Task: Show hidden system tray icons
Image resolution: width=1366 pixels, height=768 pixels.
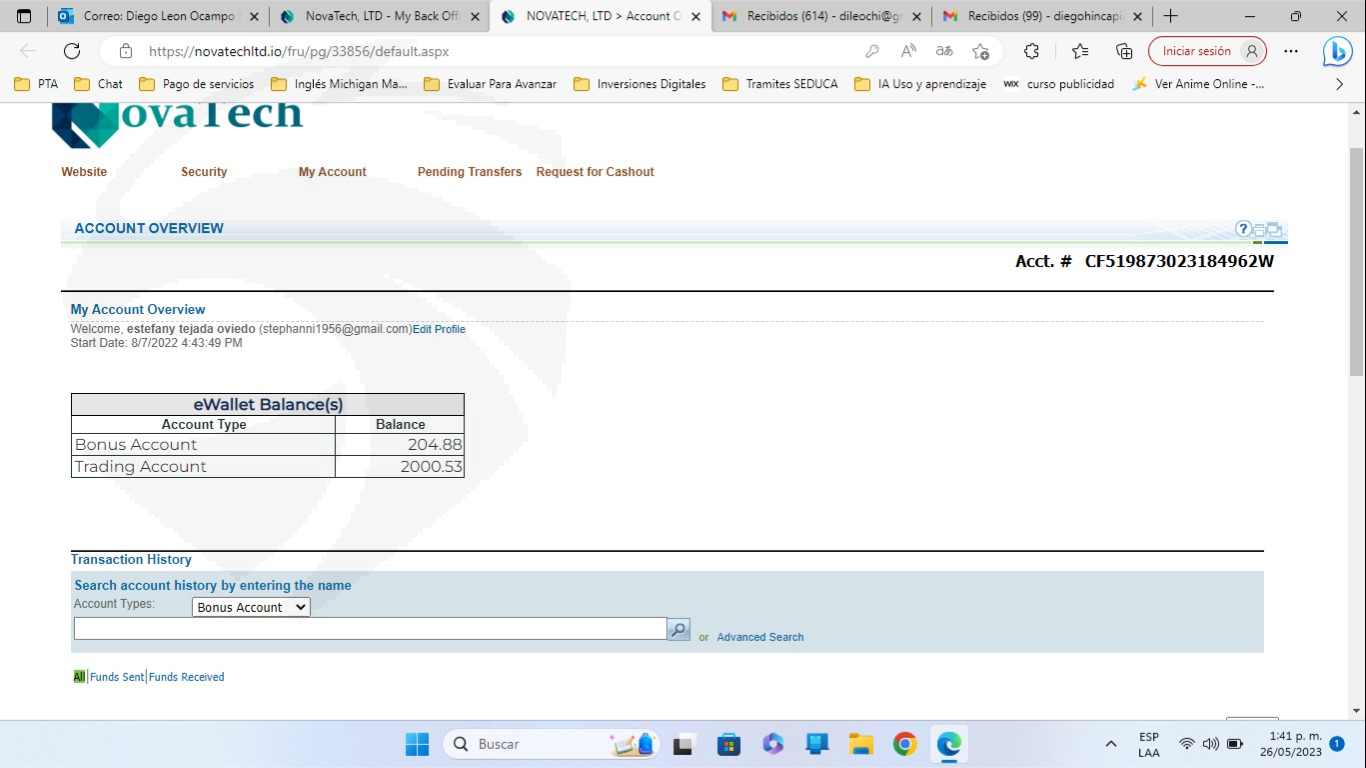Action: [1110, 744]
